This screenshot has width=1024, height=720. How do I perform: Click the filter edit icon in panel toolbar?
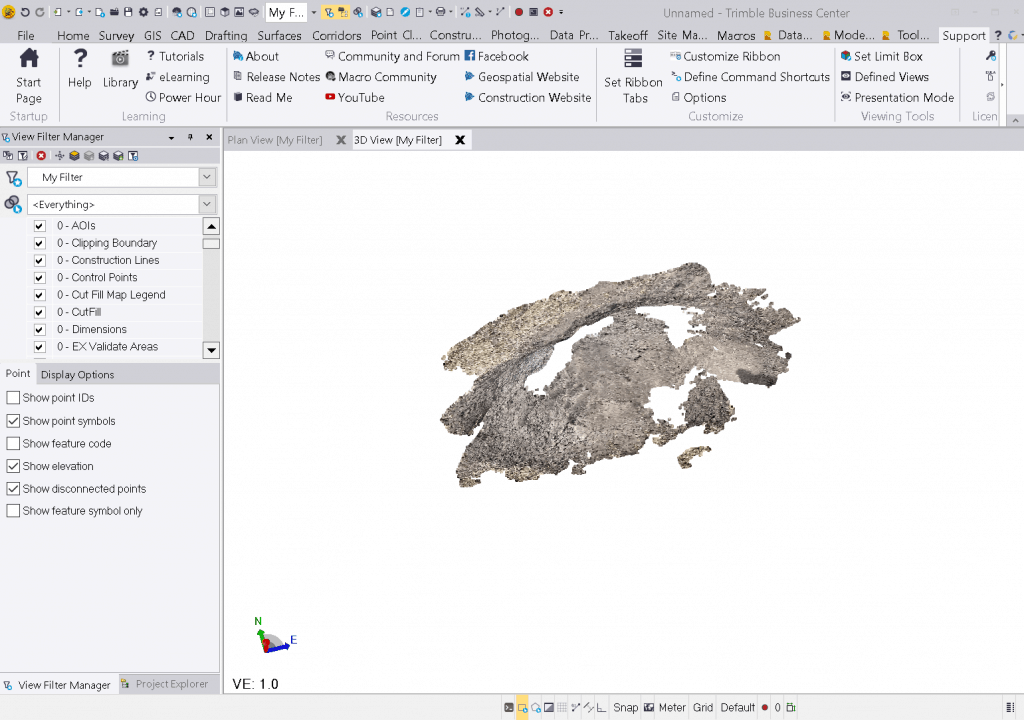click(23, 155)
